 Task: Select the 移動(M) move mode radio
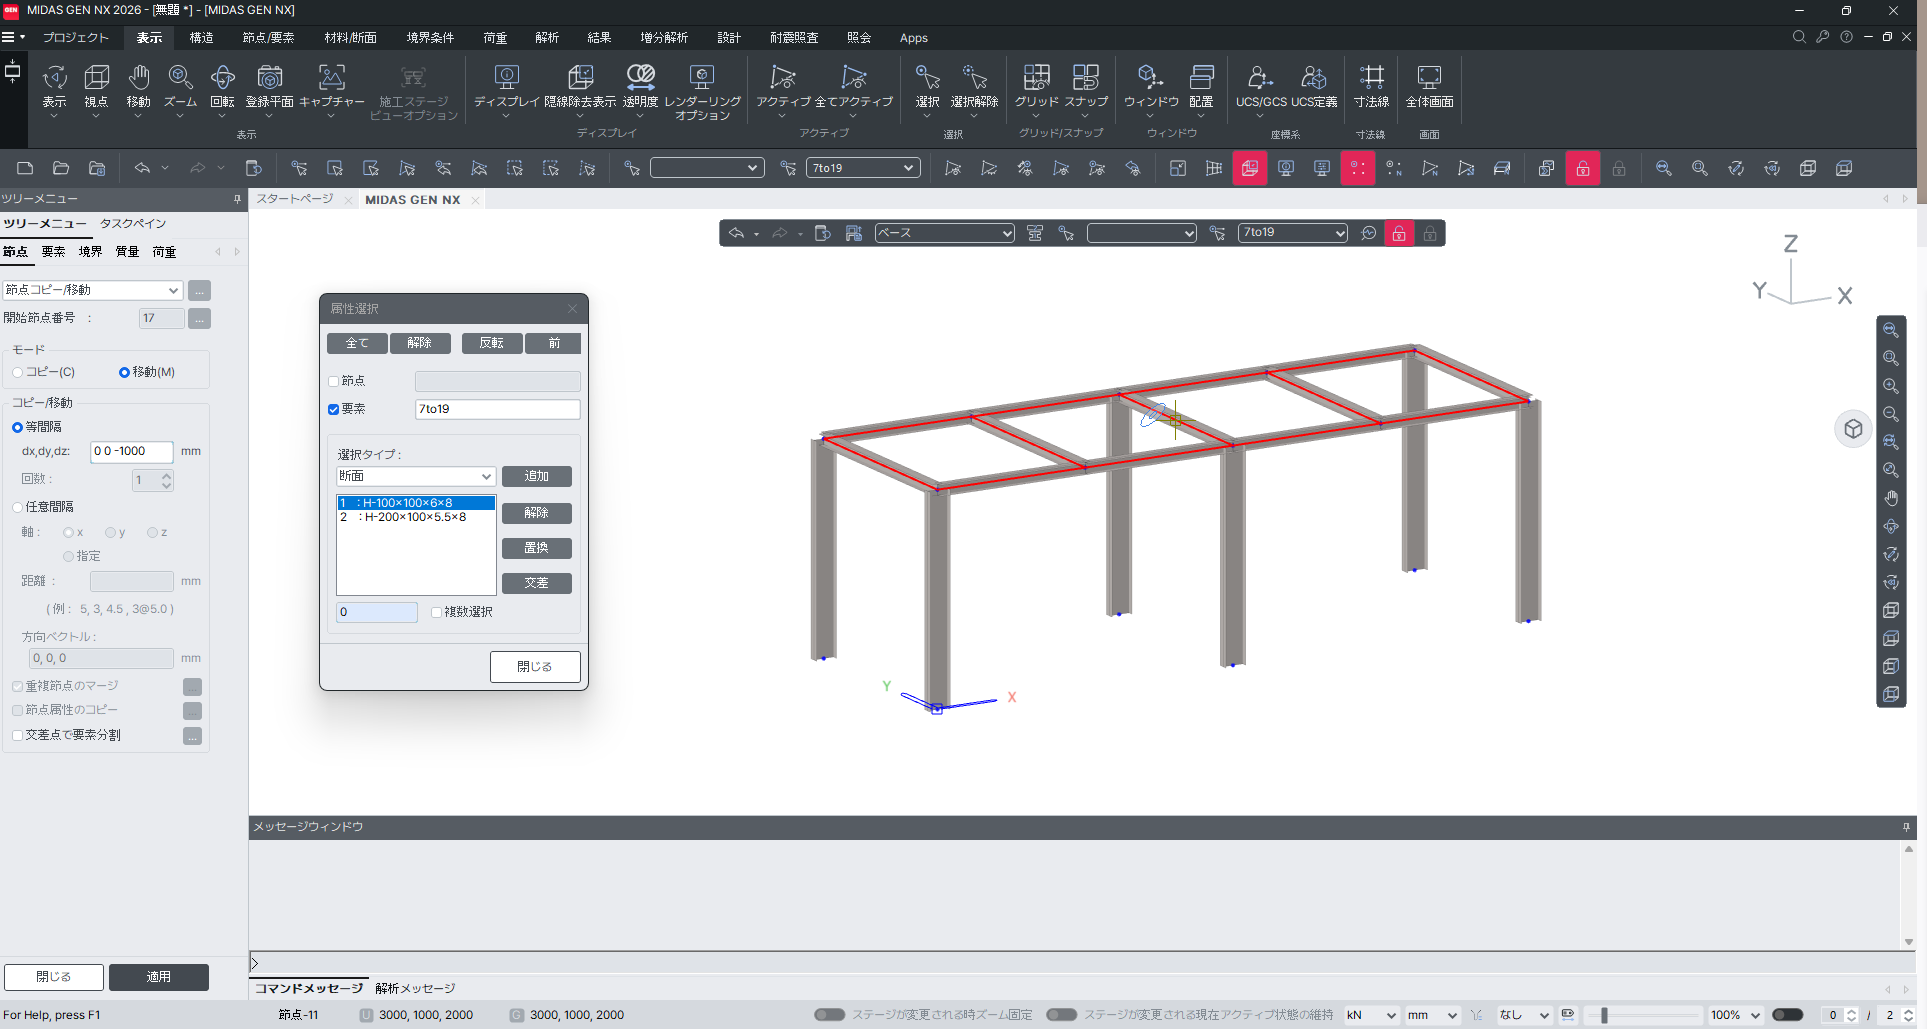click(124, 372)
